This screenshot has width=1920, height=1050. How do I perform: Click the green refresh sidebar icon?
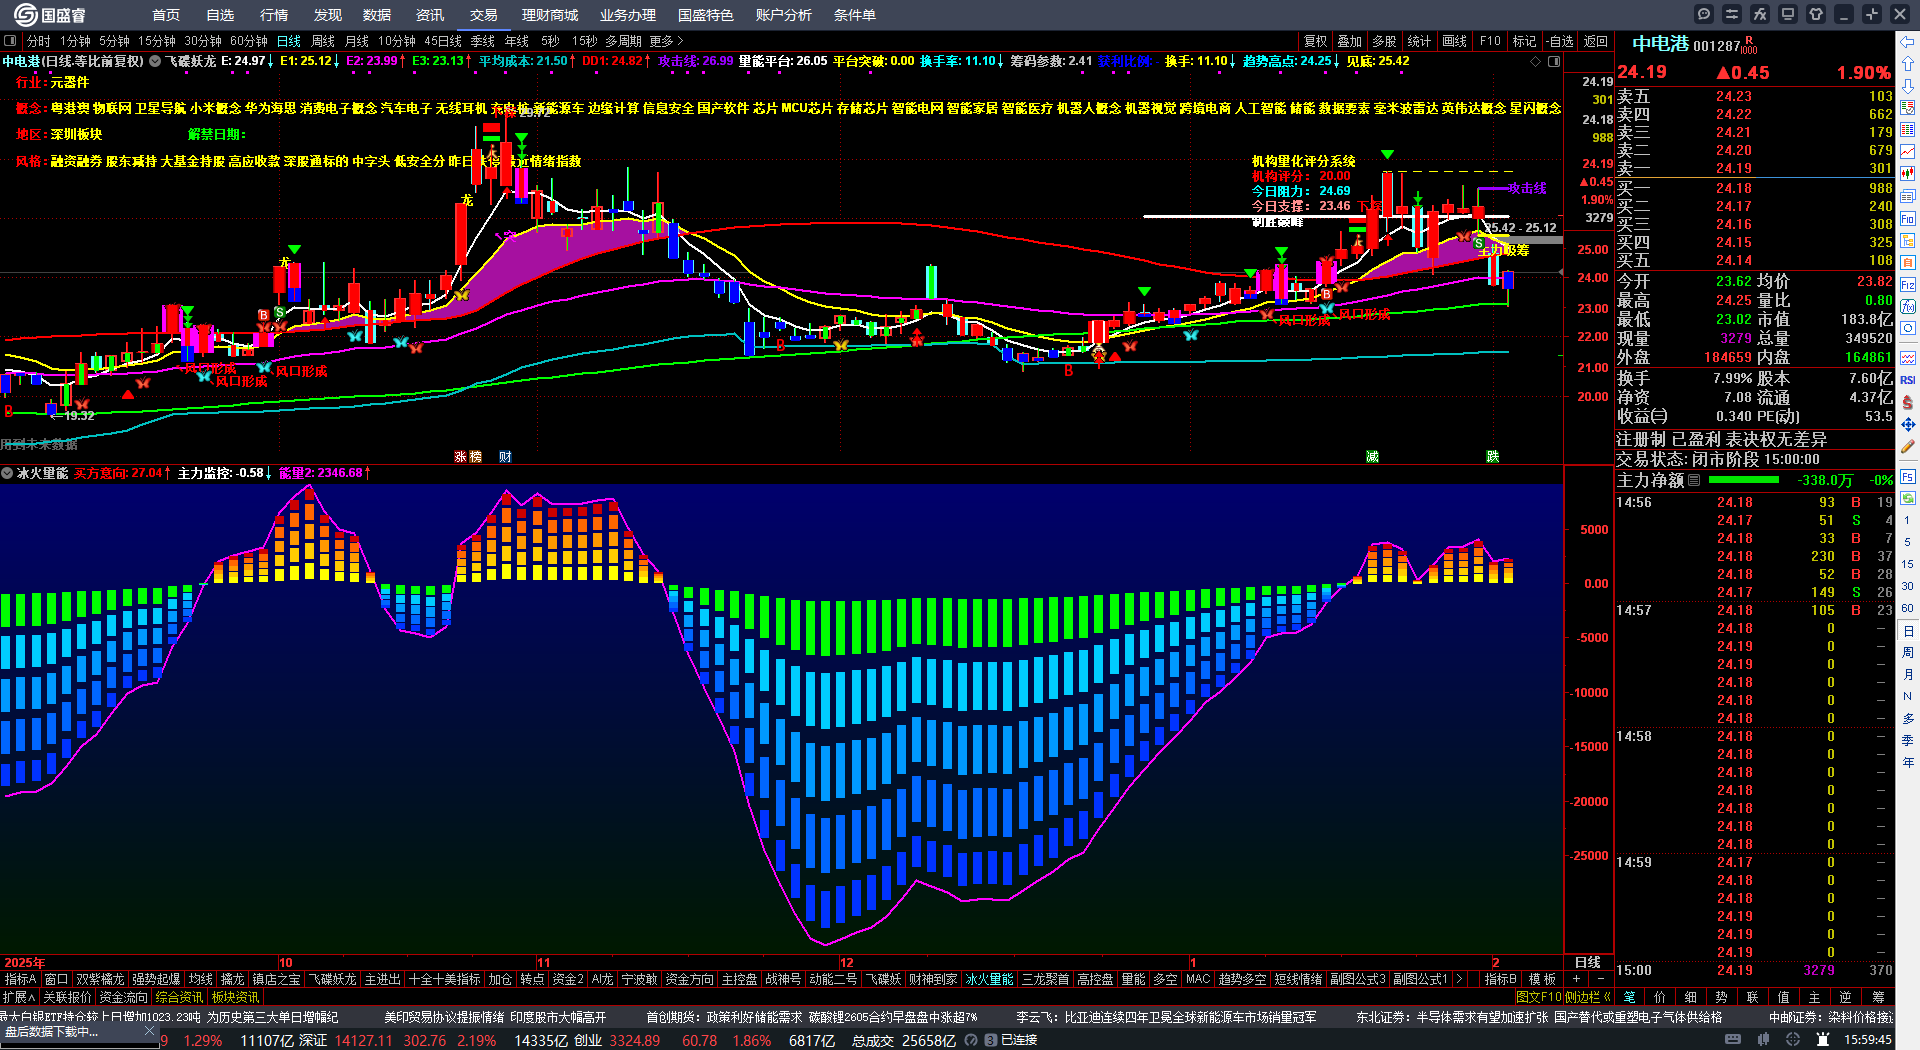pos(1908,498)
